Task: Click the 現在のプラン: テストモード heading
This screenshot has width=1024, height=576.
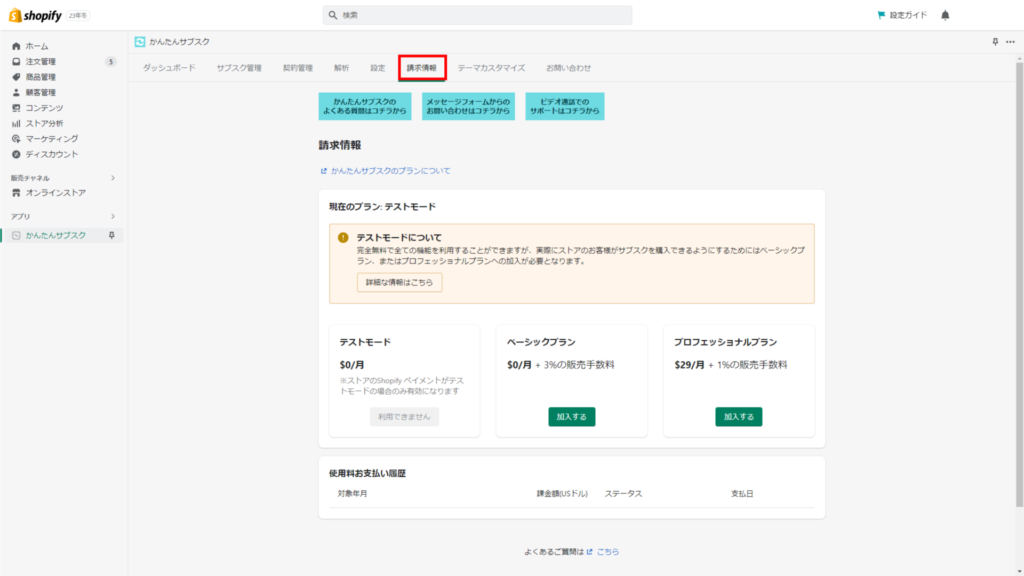Action: click(x=382, y=206)
